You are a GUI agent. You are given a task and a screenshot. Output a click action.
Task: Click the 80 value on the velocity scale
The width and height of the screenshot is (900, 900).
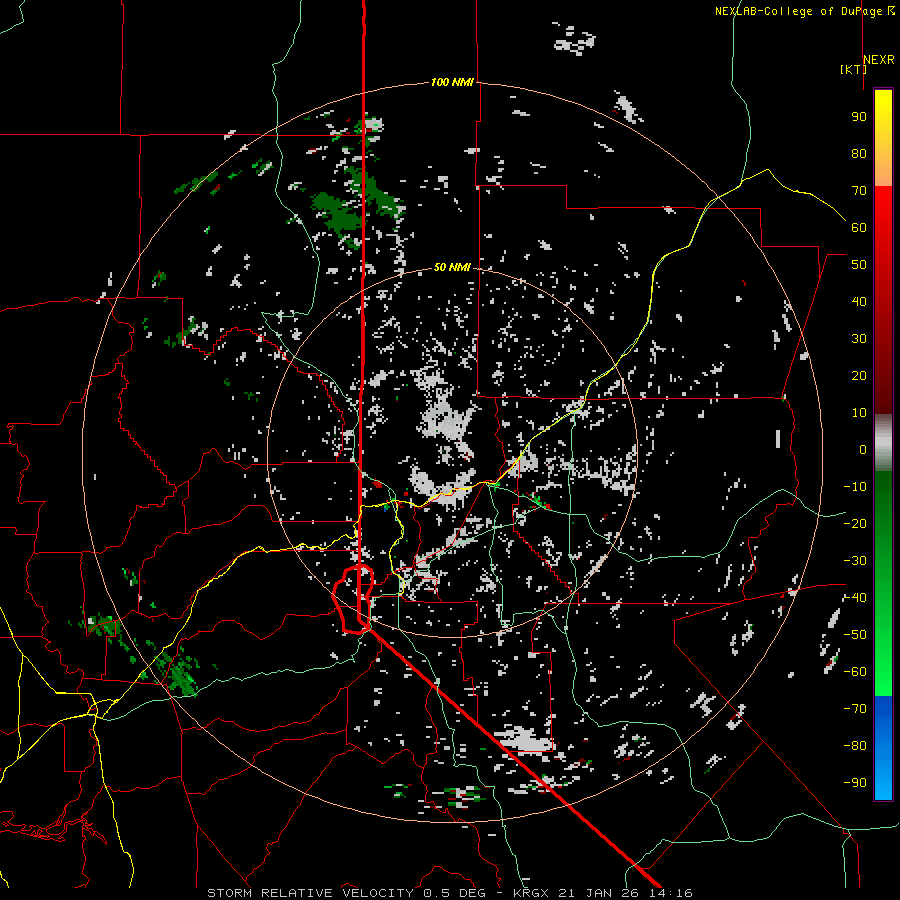(859, 154)
